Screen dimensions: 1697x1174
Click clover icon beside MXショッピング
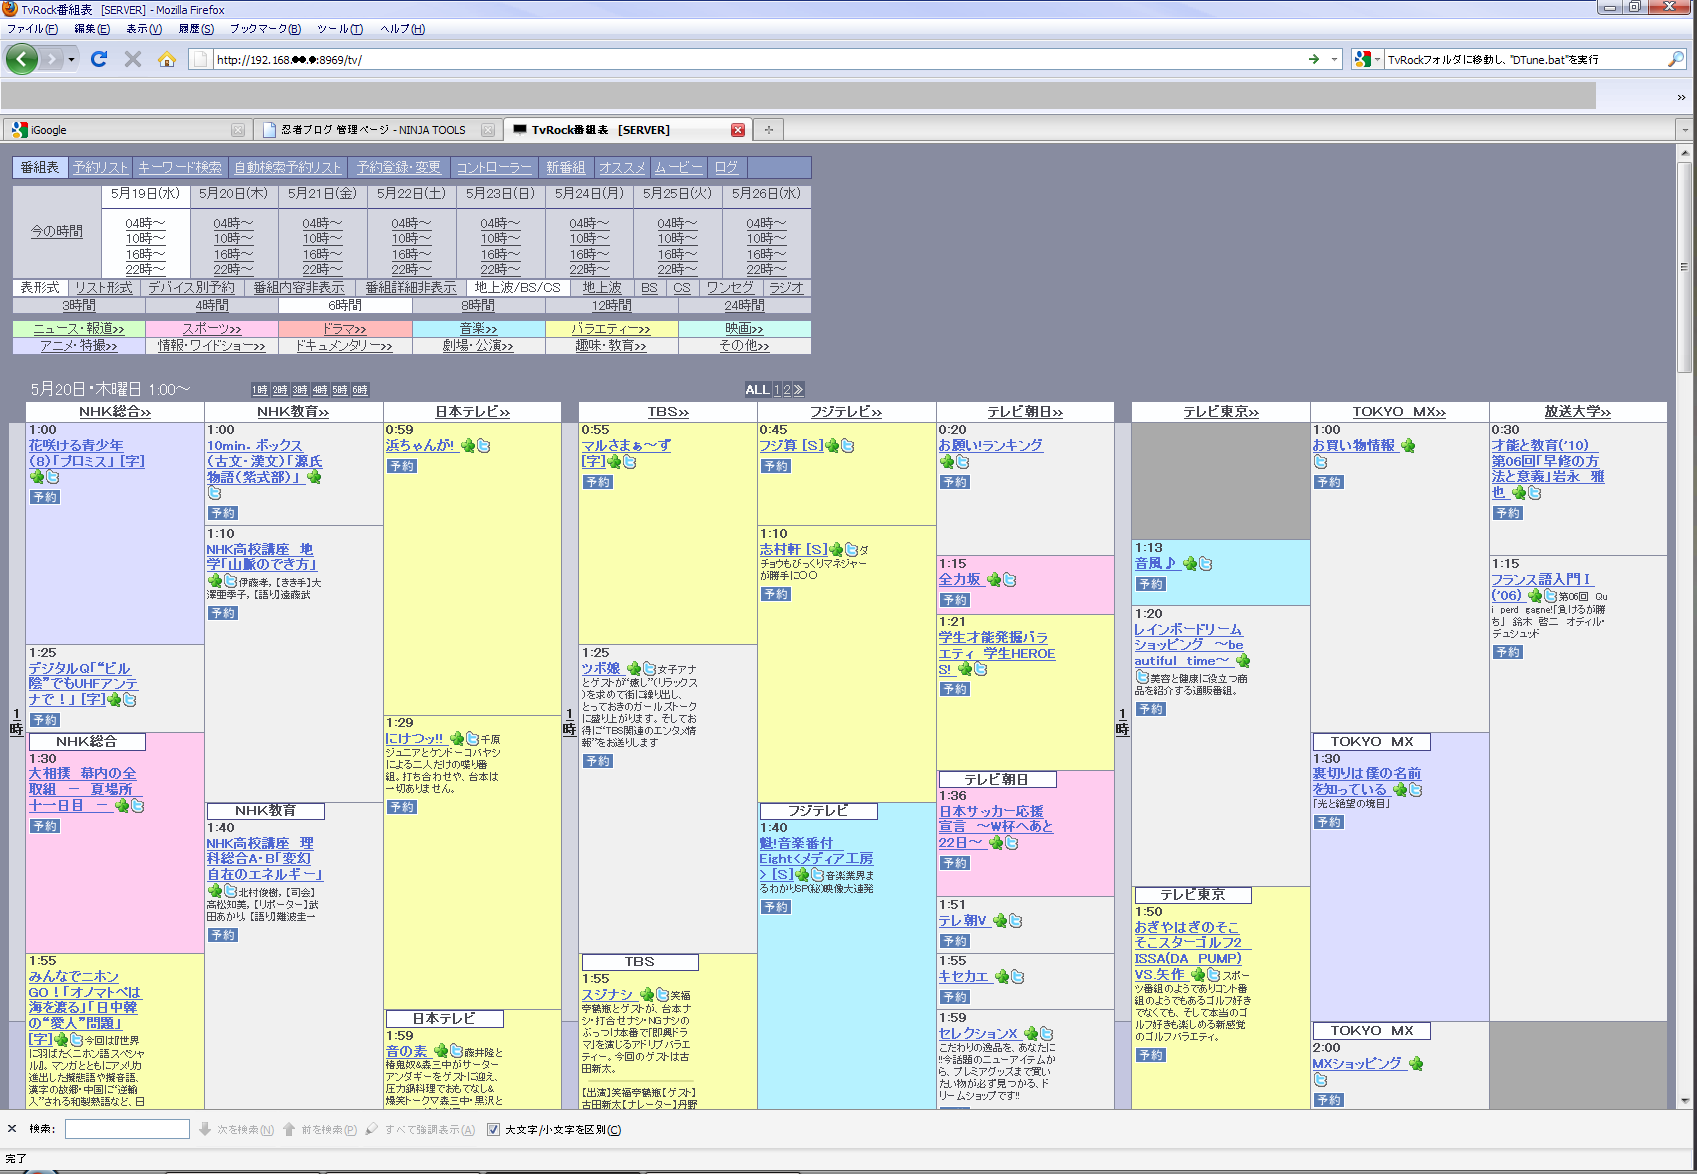[1416, 1063]
